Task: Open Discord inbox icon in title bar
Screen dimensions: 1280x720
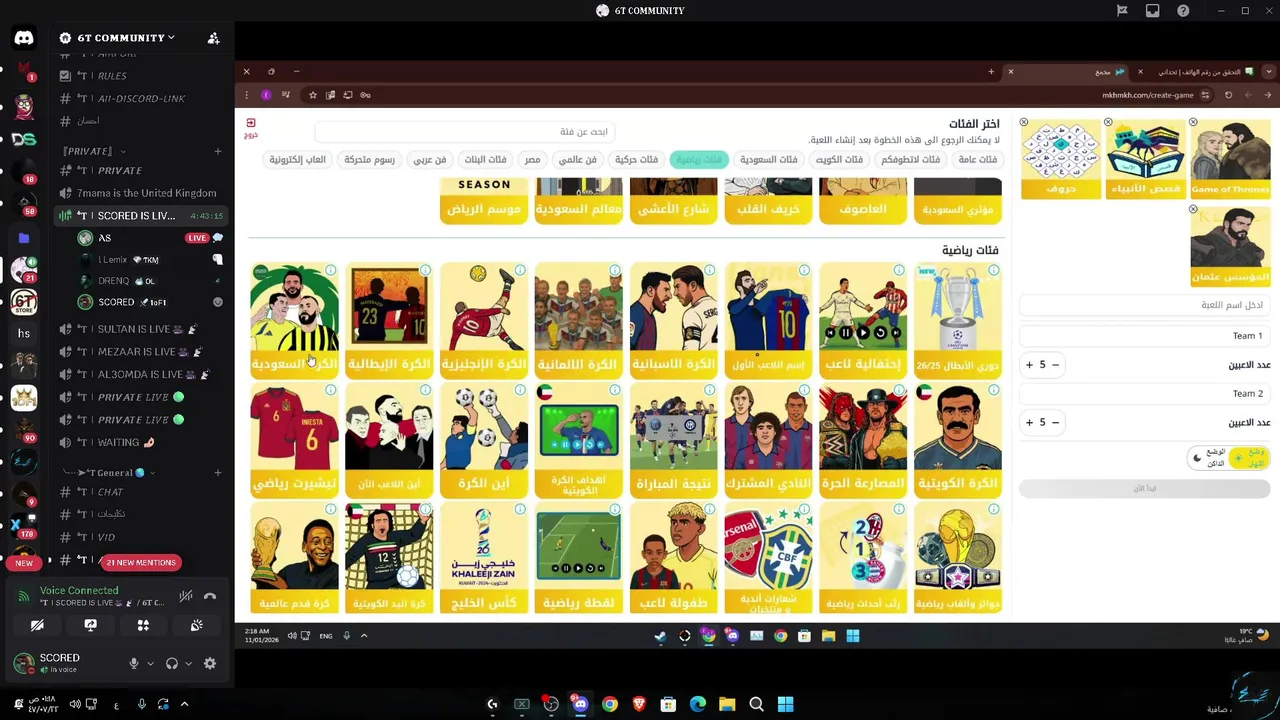Action: 1153,11
